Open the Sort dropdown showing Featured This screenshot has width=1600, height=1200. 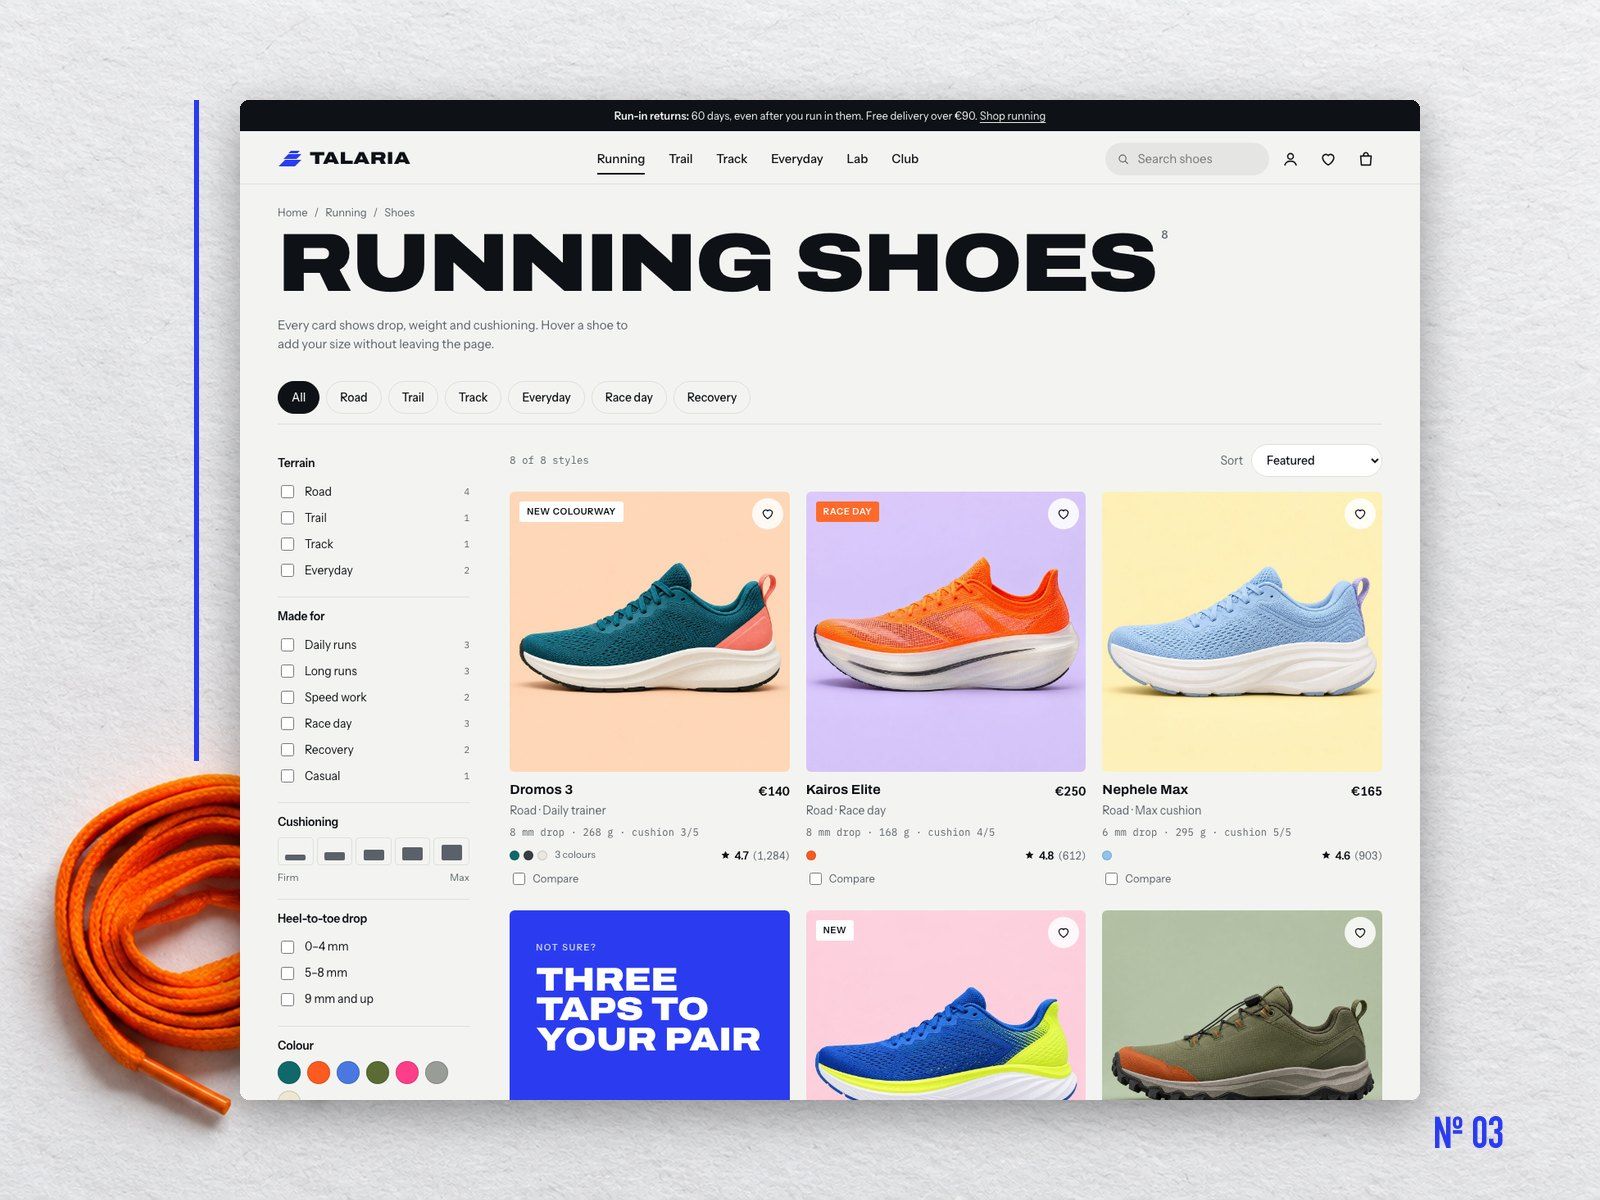(x=1316, y=460)
